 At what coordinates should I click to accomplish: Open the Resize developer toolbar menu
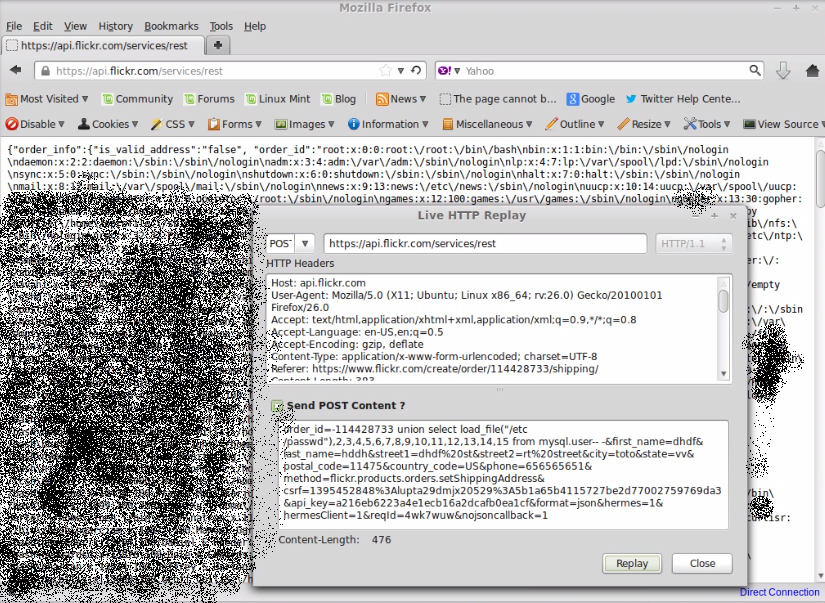pos(644,124)
